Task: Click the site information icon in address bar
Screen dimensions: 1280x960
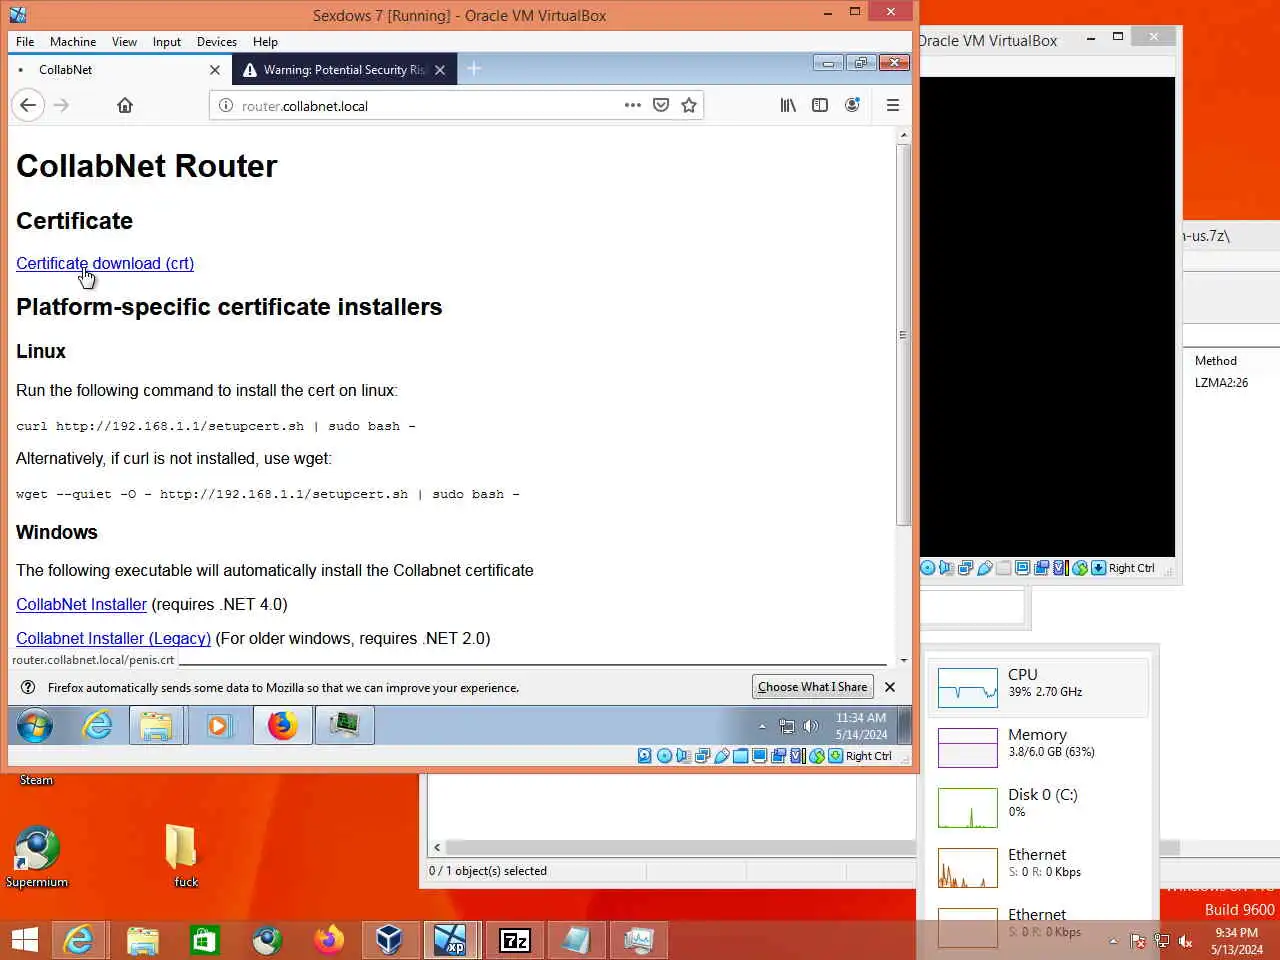Action: (x=225, y=105)
